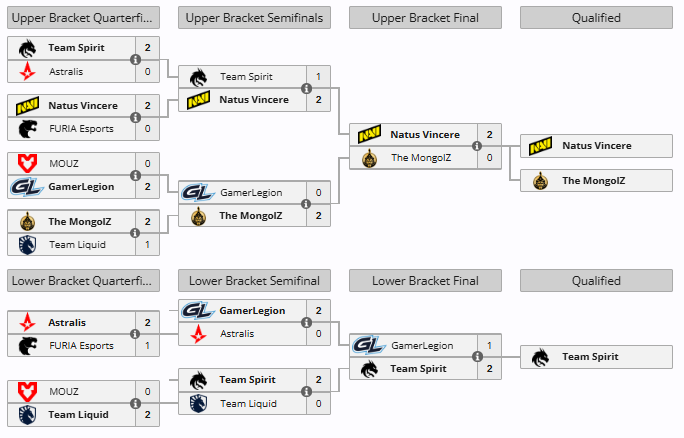Click Team Liquid in Lower Bracket Semifinal
The height and width of the screenshot is (438, 684).
(248, 404)
